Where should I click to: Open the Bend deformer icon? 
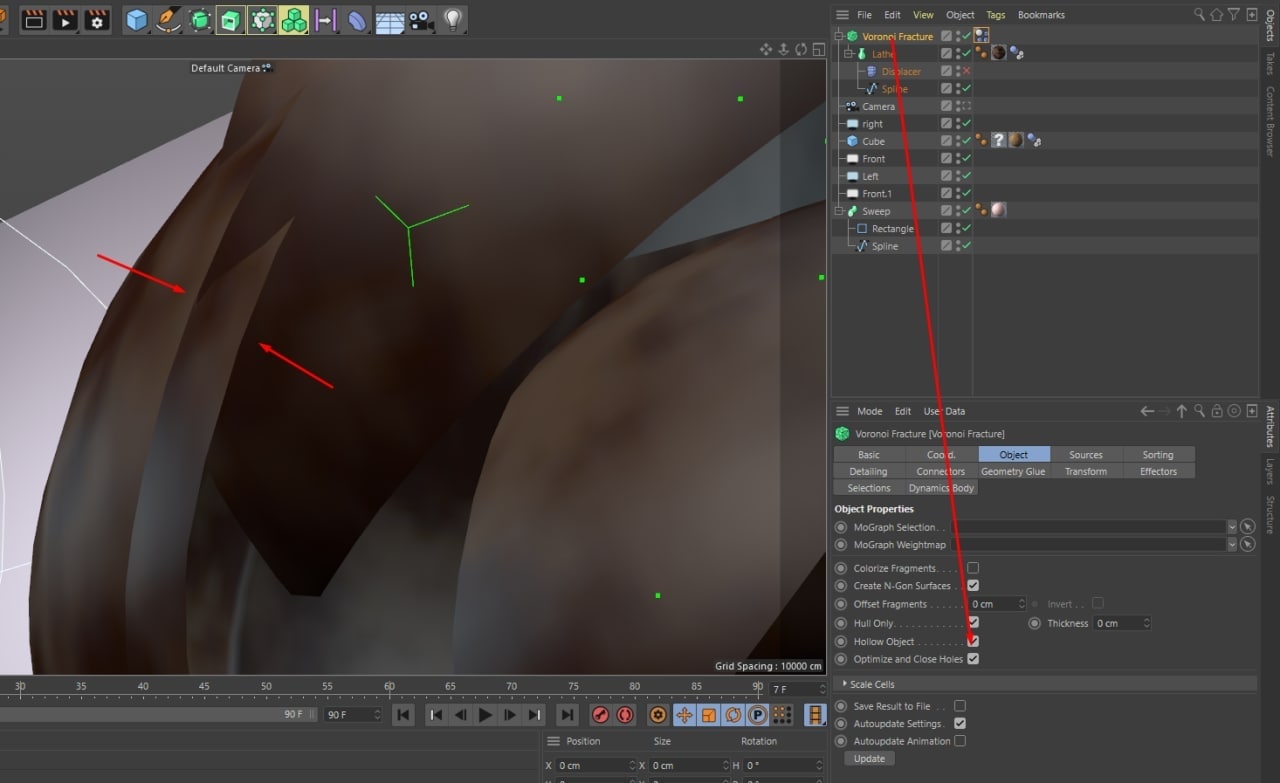(357, 19)
